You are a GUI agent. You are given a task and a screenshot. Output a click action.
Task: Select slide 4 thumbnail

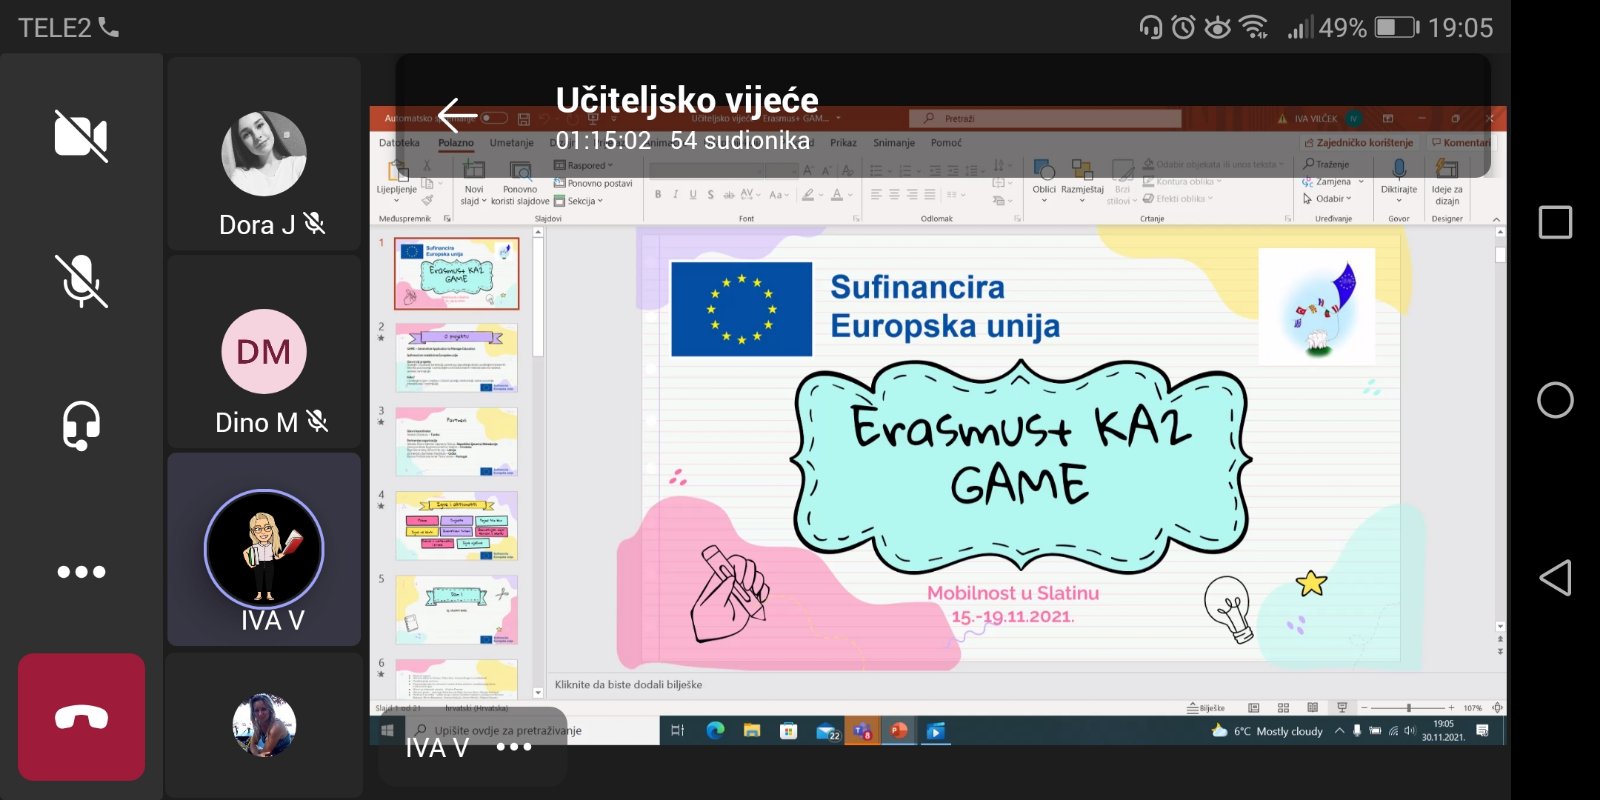[x=456, y=525]
